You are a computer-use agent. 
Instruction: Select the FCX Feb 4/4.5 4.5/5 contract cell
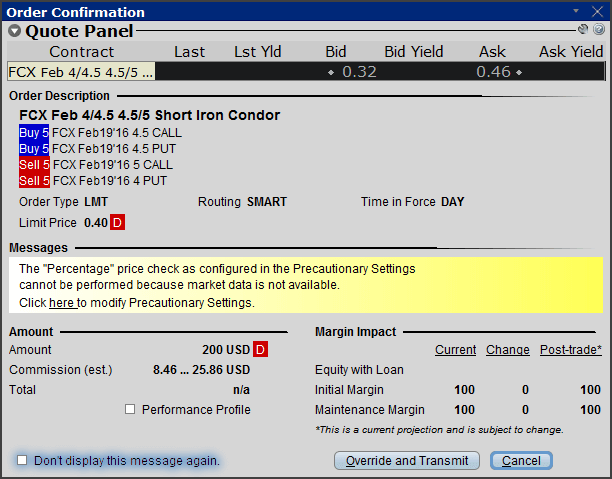81,72
